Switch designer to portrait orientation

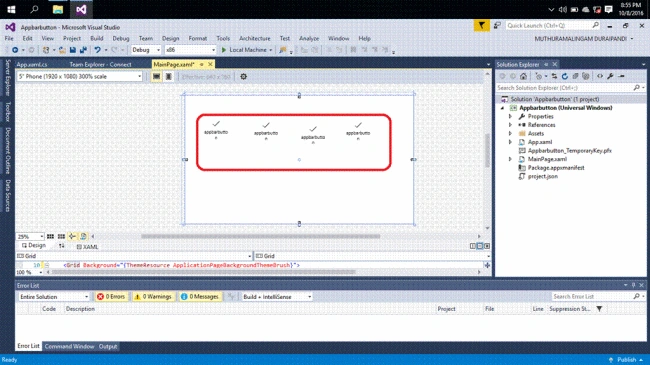coord(168,77)
